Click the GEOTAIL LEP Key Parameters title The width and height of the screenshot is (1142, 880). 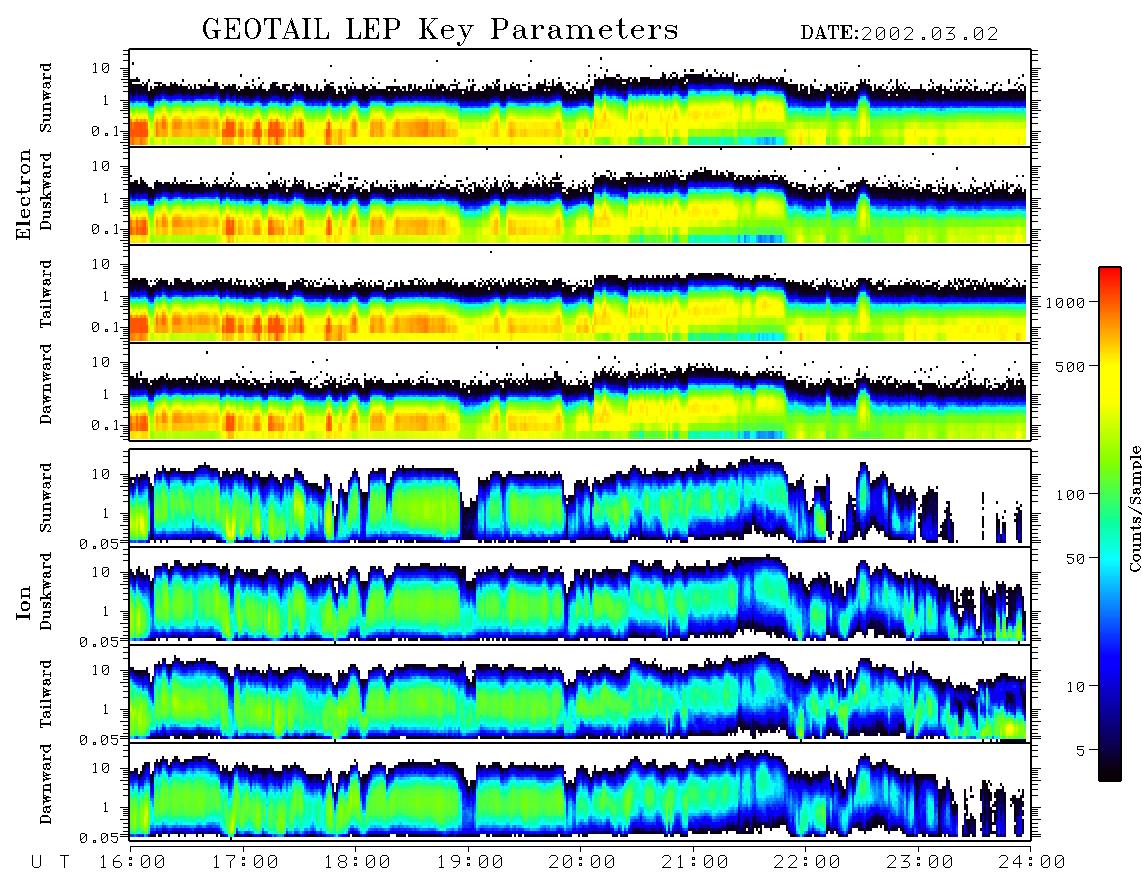click(440, 30)
